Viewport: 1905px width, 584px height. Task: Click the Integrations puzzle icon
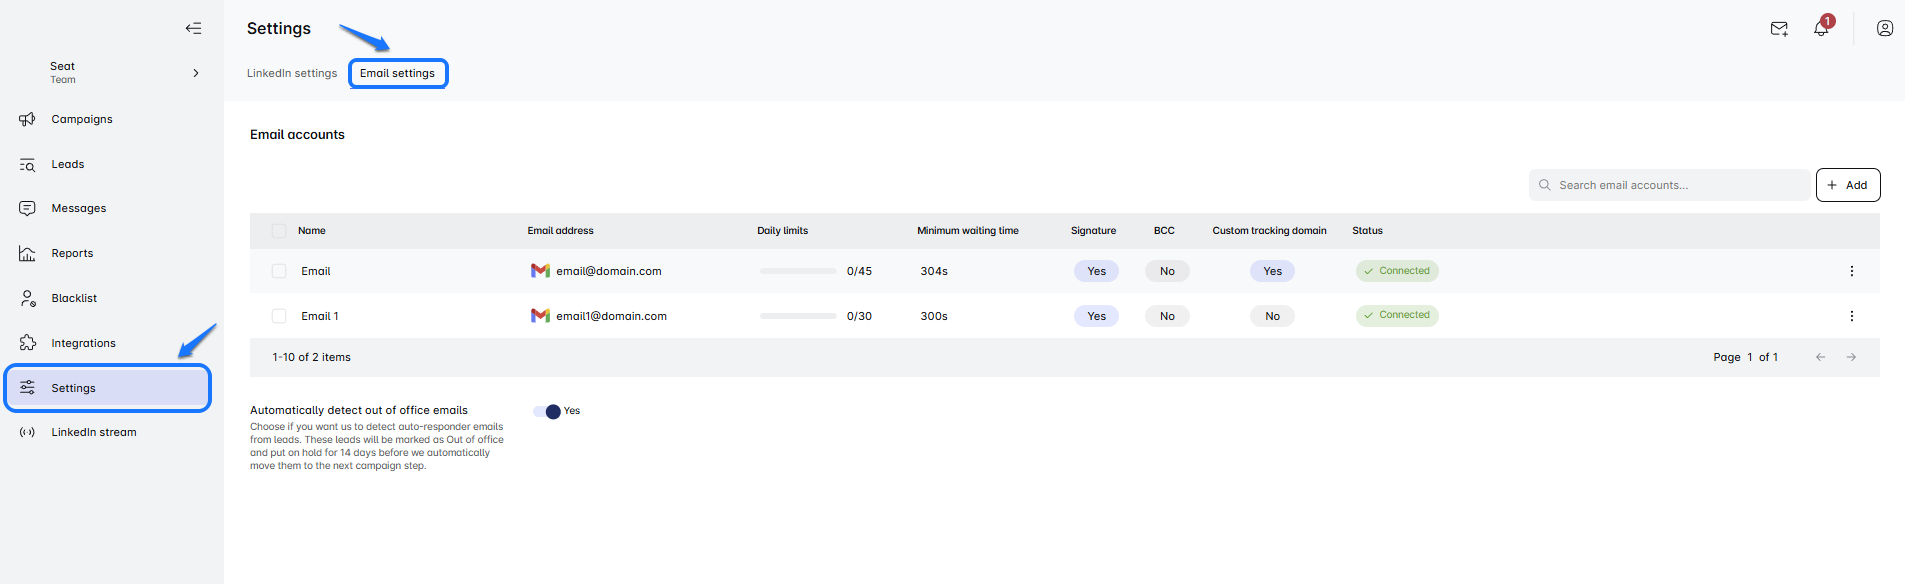tap(27, 343)
